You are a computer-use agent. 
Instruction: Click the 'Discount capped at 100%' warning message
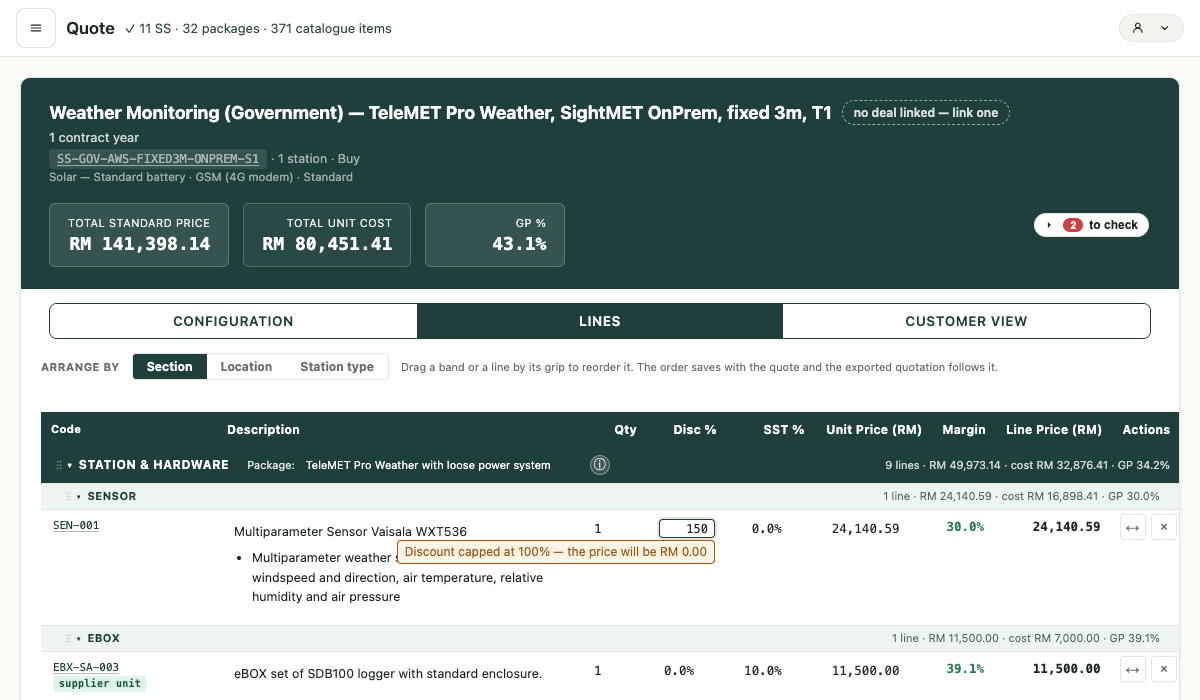(556, 552)
